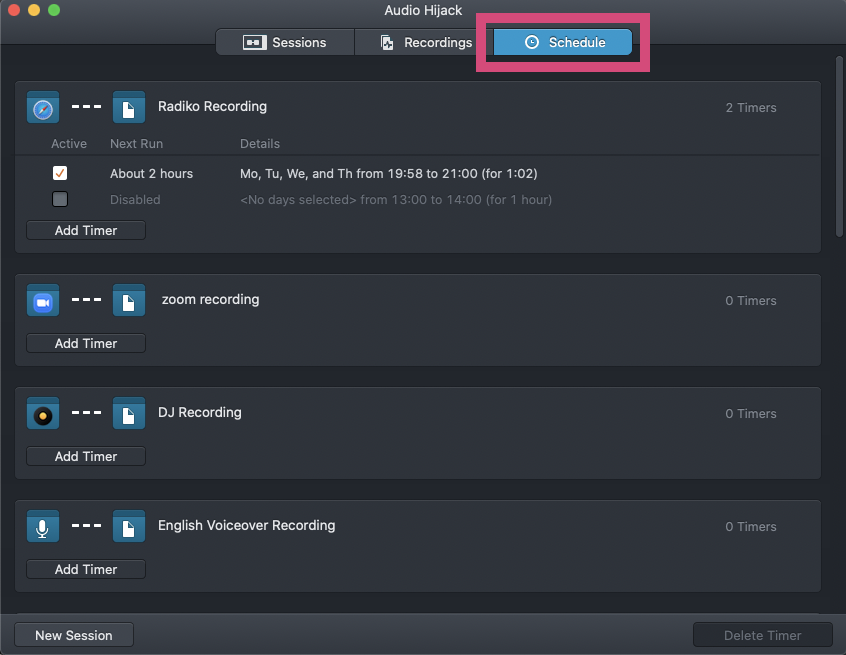Image resolution: width=846 pixels, height=655 pixels.
Task: Add Timer to zoom recording session
Action: click(86, 343)
